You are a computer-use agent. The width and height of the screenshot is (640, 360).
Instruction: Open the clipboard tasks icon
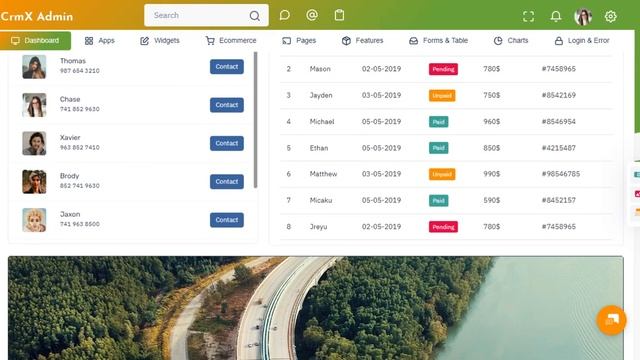tap(339, 15)
